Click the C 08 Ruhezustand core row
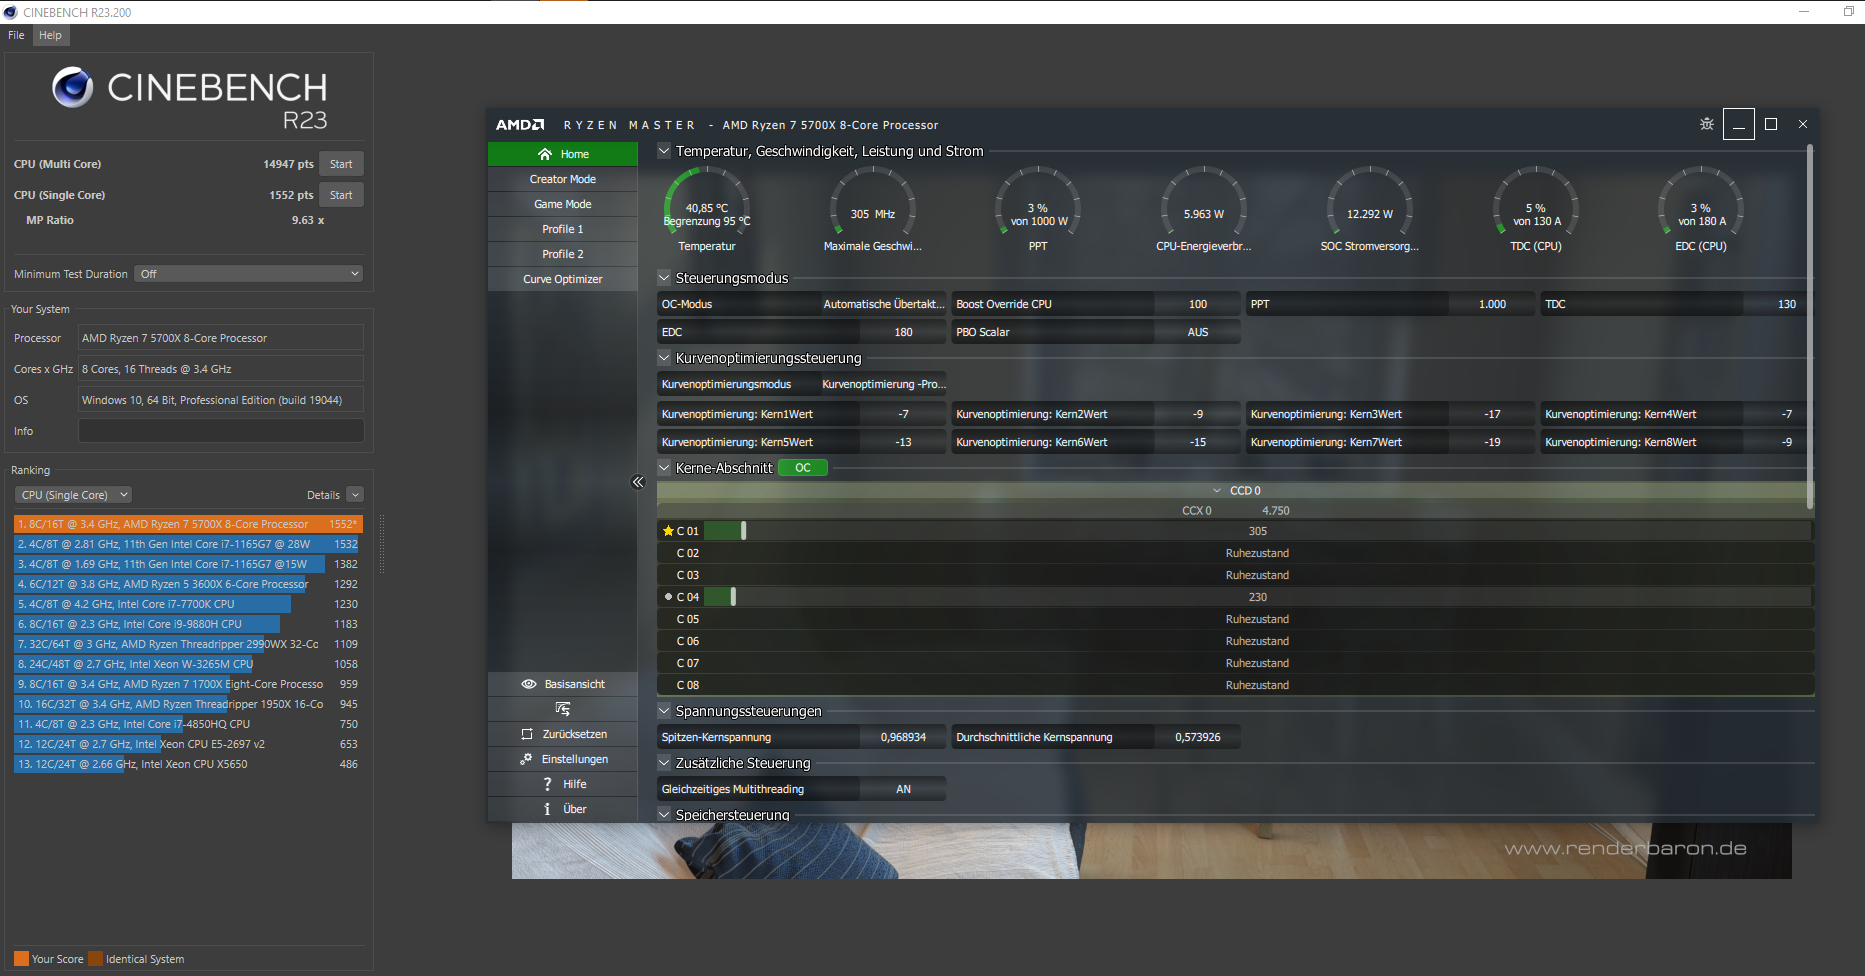1865x976 pixels. (x=1235, y=685)
